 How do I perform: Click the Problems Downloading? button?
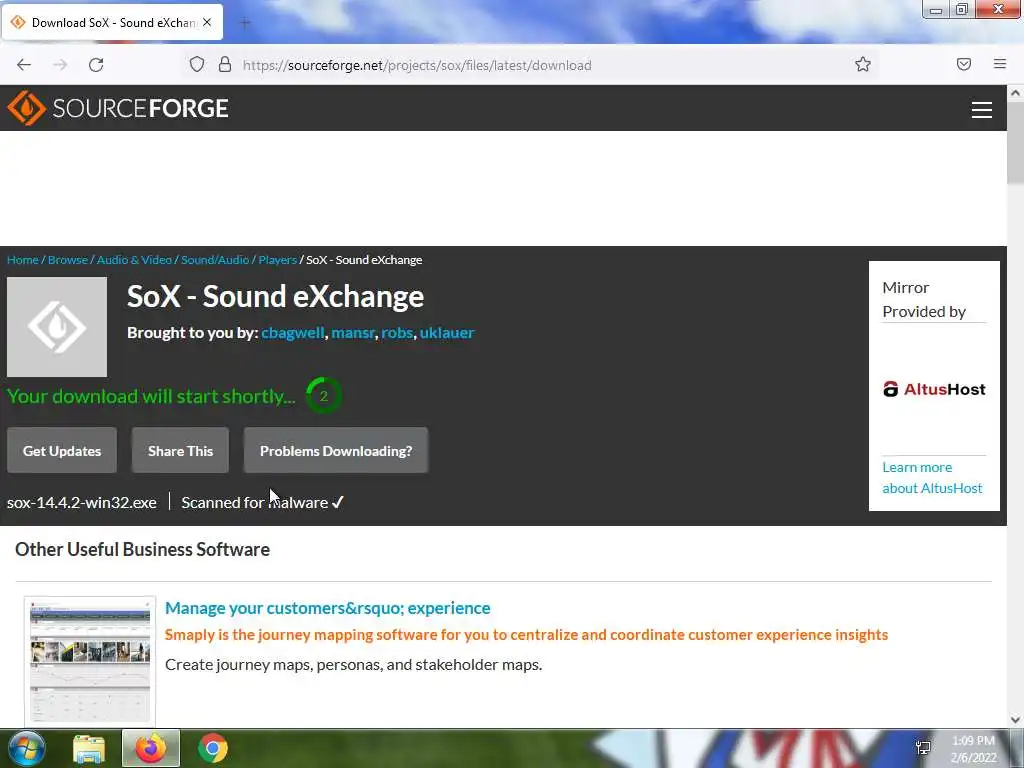point(336,451)
